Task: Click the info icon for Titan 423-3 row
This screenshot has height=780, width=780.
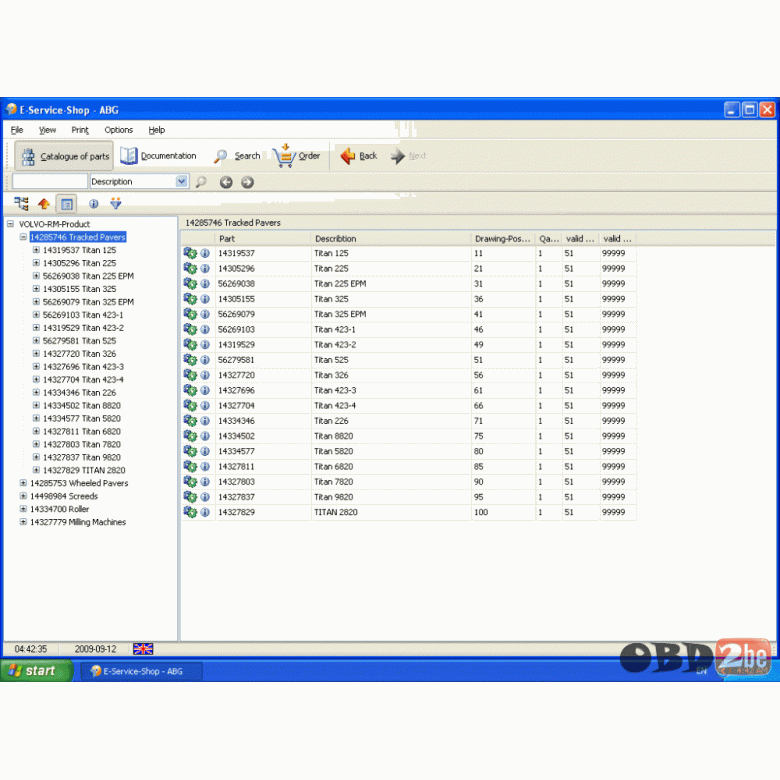Action: 205,390
